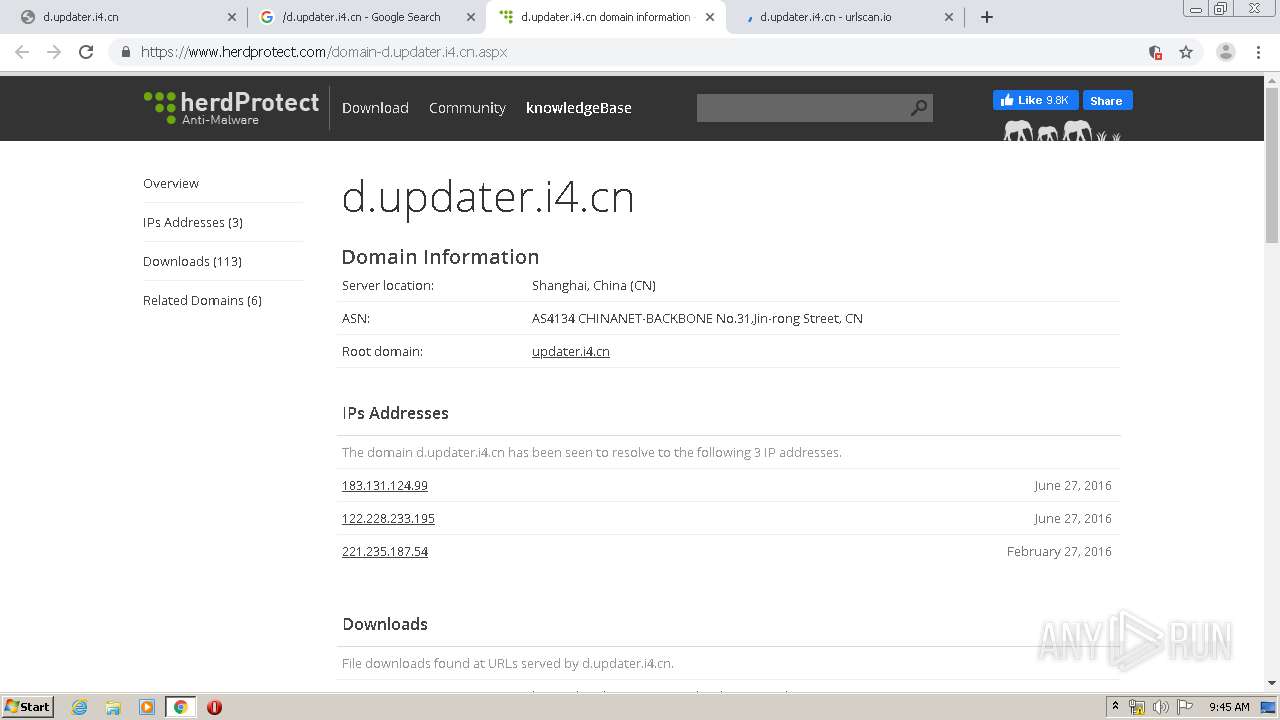Click the network tray icon
1280x720 pixels.
pyautogui.click(x=1137, y=707)
